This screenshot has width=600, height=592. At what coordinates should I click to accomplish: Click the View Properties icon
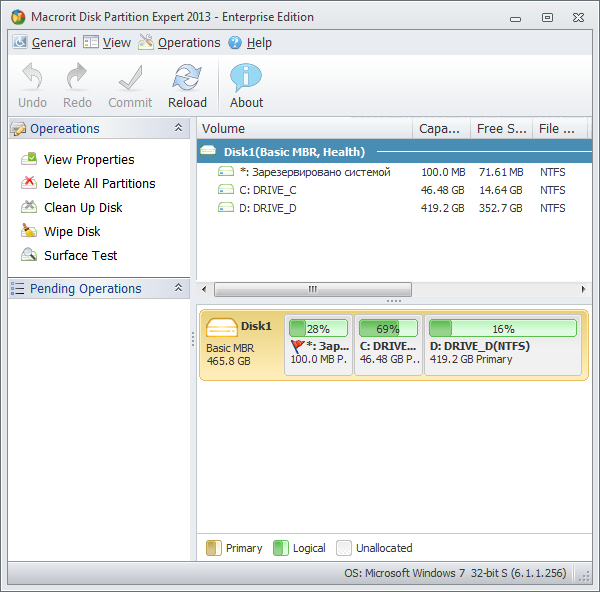[x=29, y=159]
